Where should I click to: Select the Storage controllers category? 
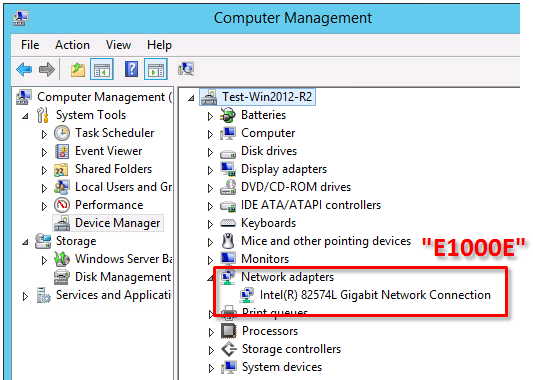click(x=291, y=349)
